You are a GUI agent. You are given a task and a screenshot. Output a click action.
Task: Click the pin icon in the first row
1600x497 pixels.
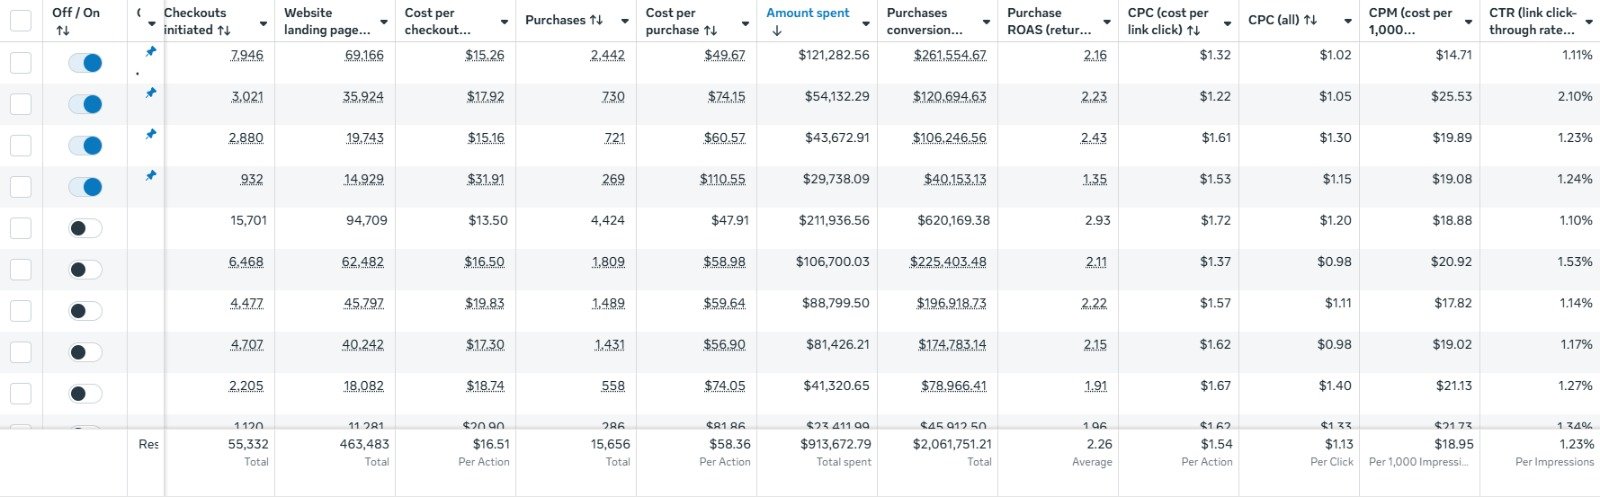coord(151,51)
